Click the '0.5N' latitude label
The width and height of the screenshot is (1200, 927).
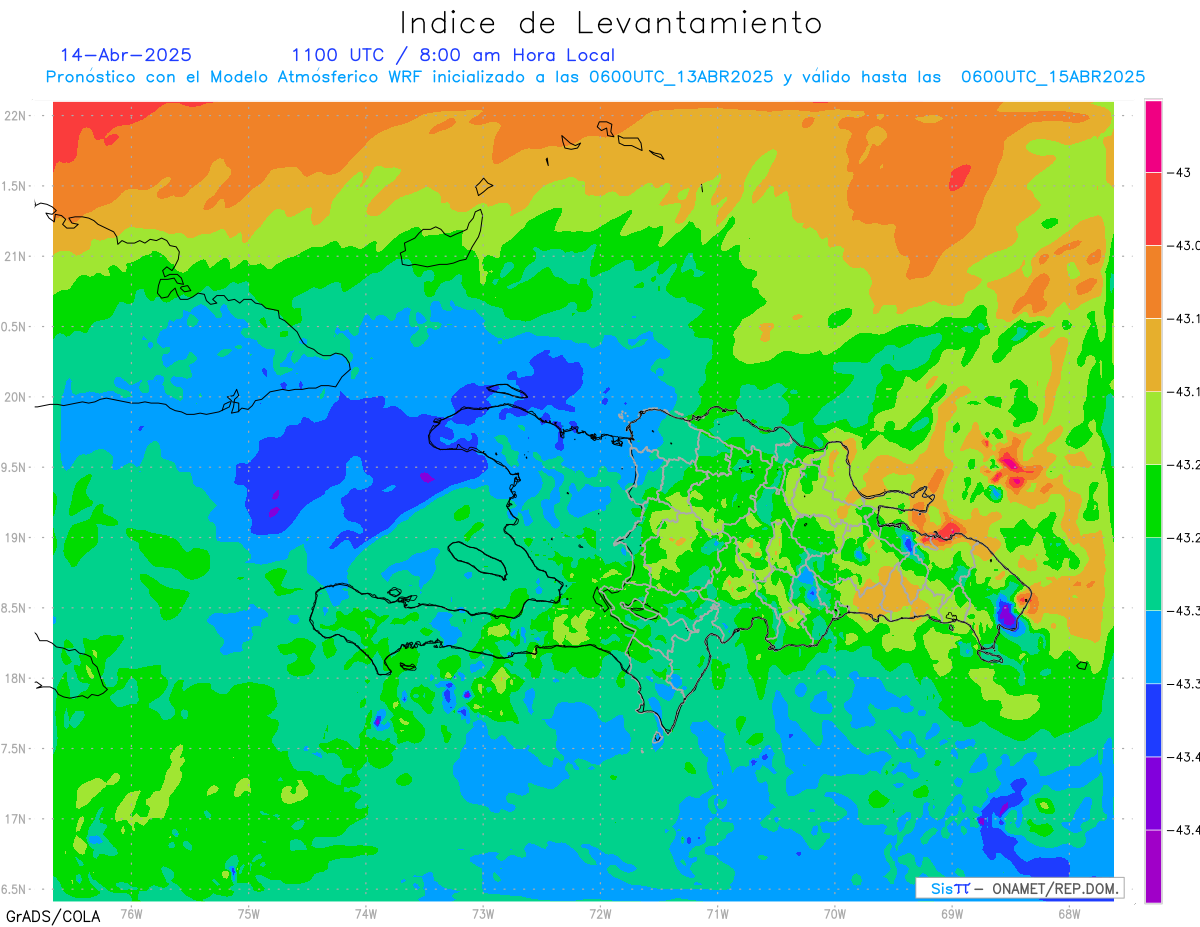pos(14,327)
